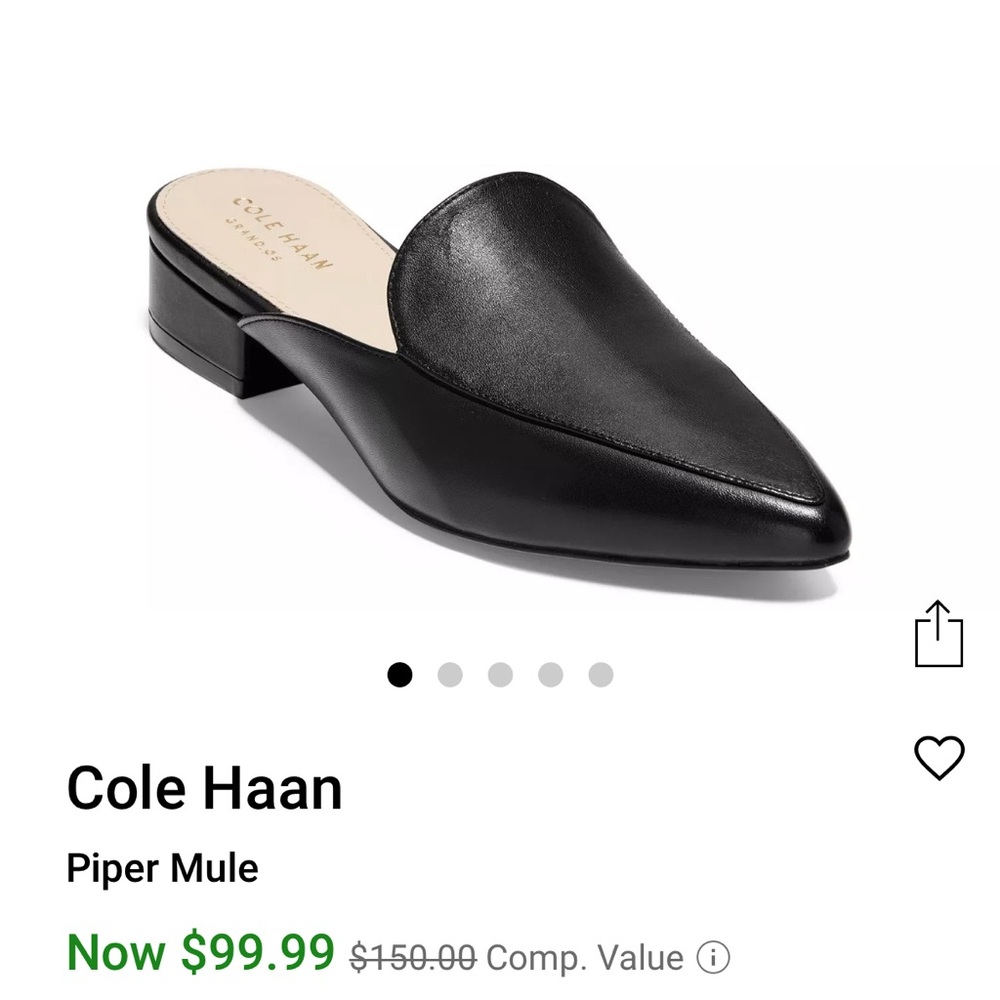Open the Cole Haan brand page
Viewport: 1000px width, 1000px height.
[203, 789]
